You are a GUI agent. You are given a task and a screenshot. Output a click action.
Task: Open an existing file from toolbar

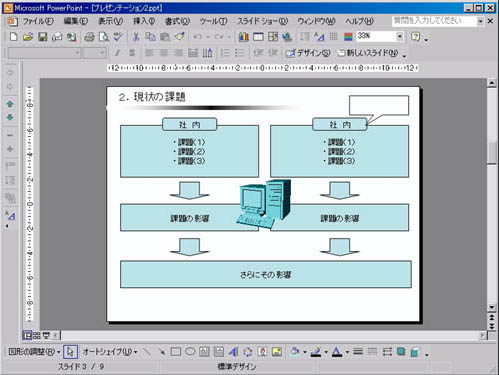click(28, 37)
